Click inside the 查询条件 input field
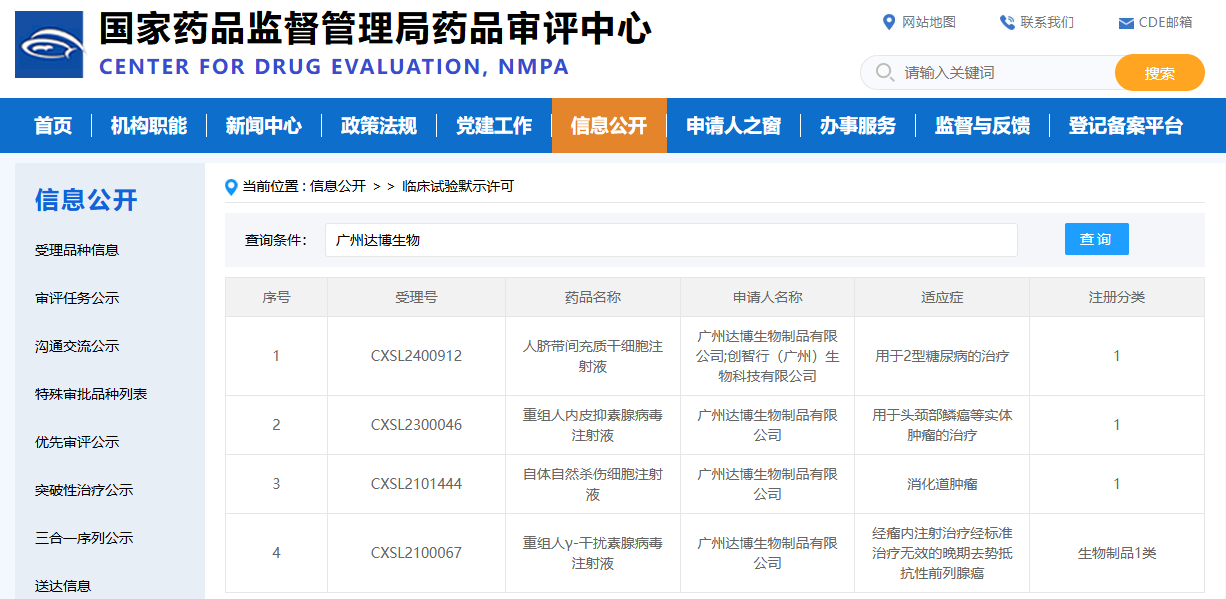Viewport: 1226px width, 599px height. [x=670, y=240]
